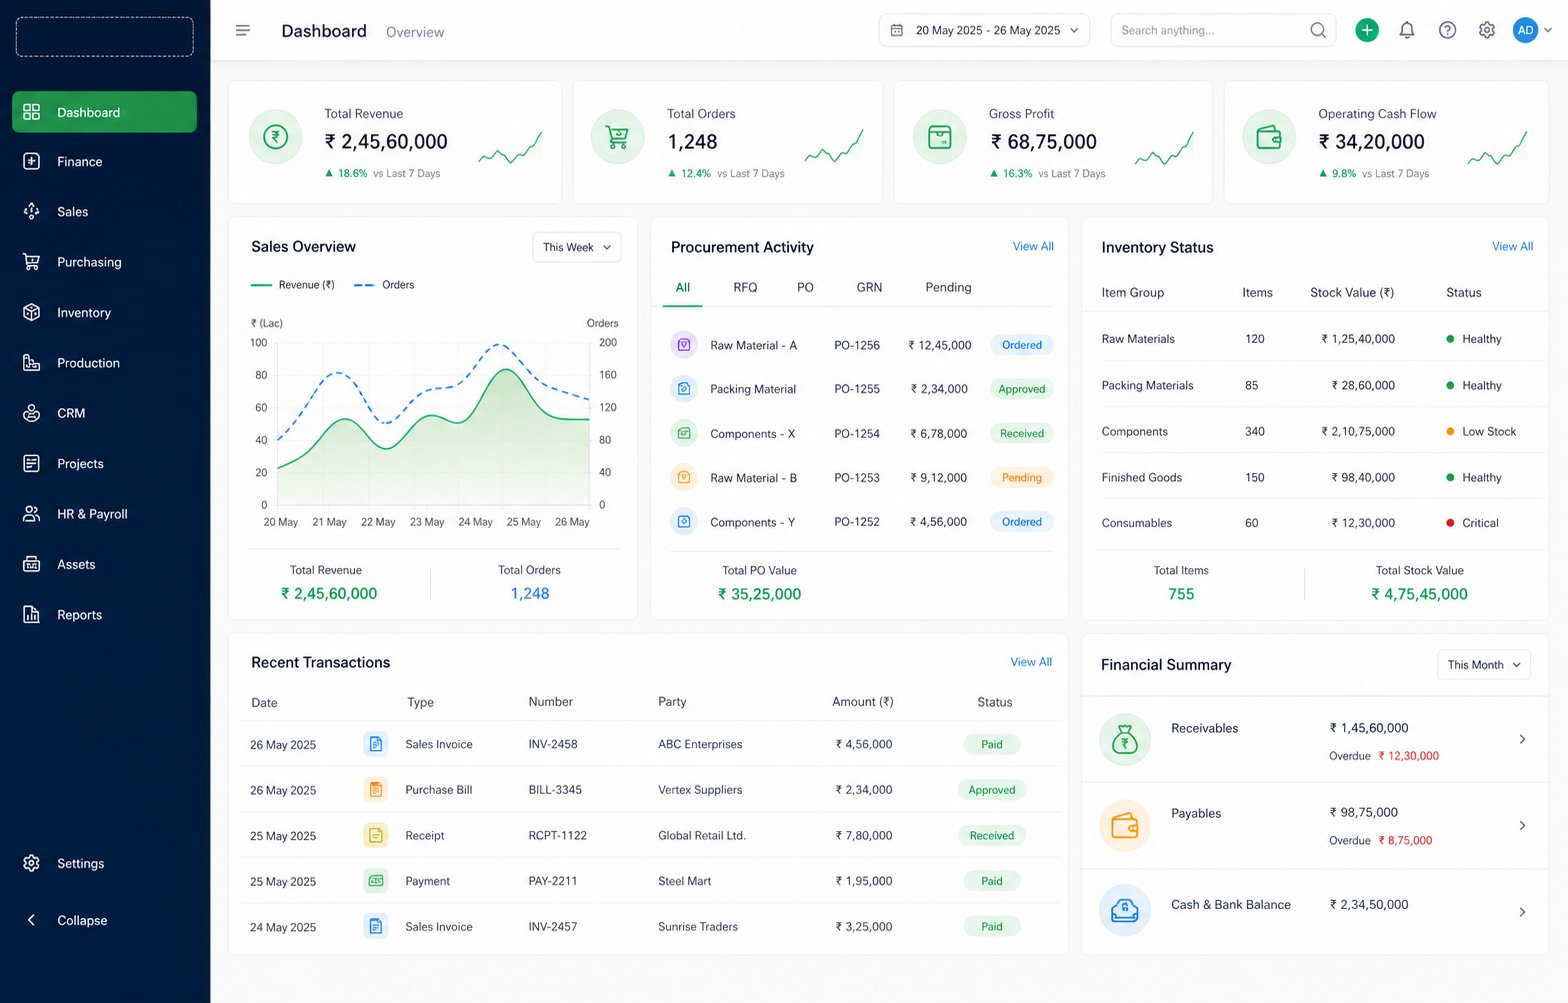The image size is (1568, 1003).
Task: Click the RCPT-1122 receipt icon
Action: [x=376, y=835]
